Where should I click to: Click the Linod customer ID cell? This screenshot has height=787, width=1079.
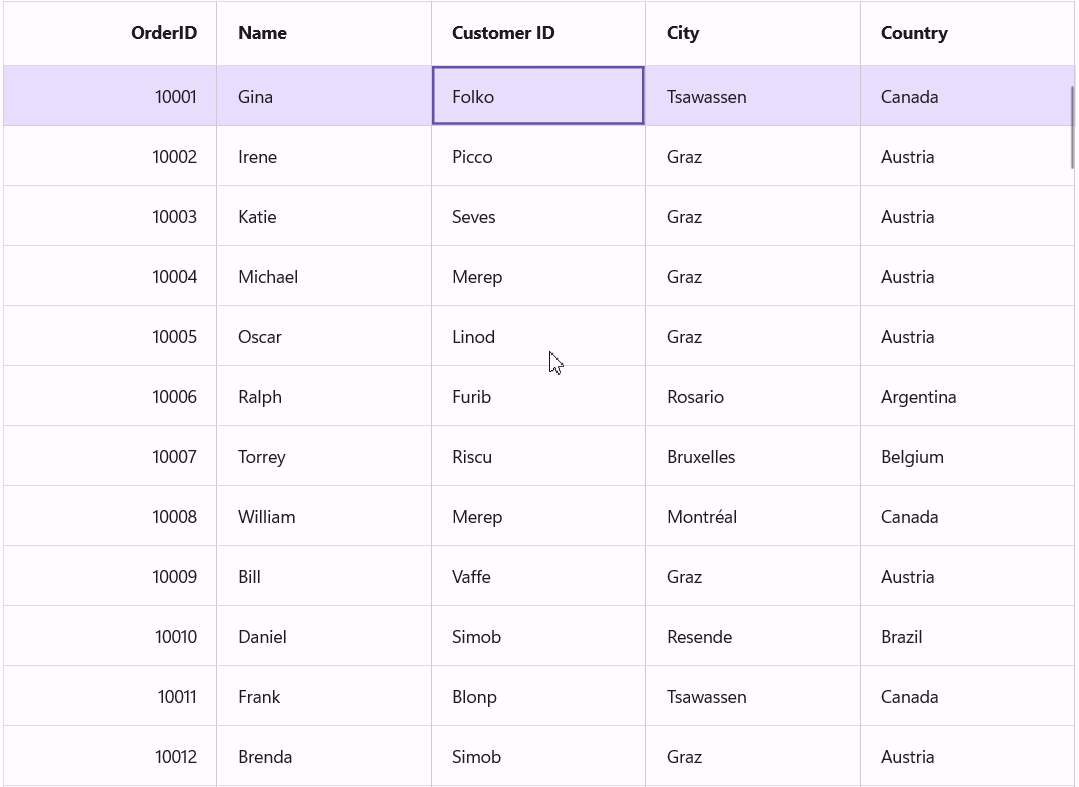click(x=474, y=337)
